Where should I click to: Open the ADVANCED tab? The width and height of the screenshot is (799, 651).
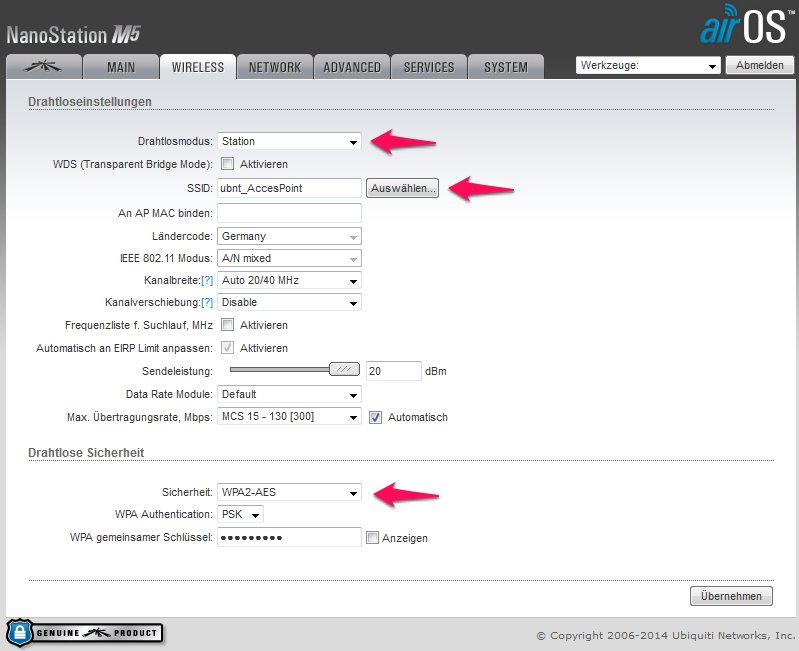[352, 67]
